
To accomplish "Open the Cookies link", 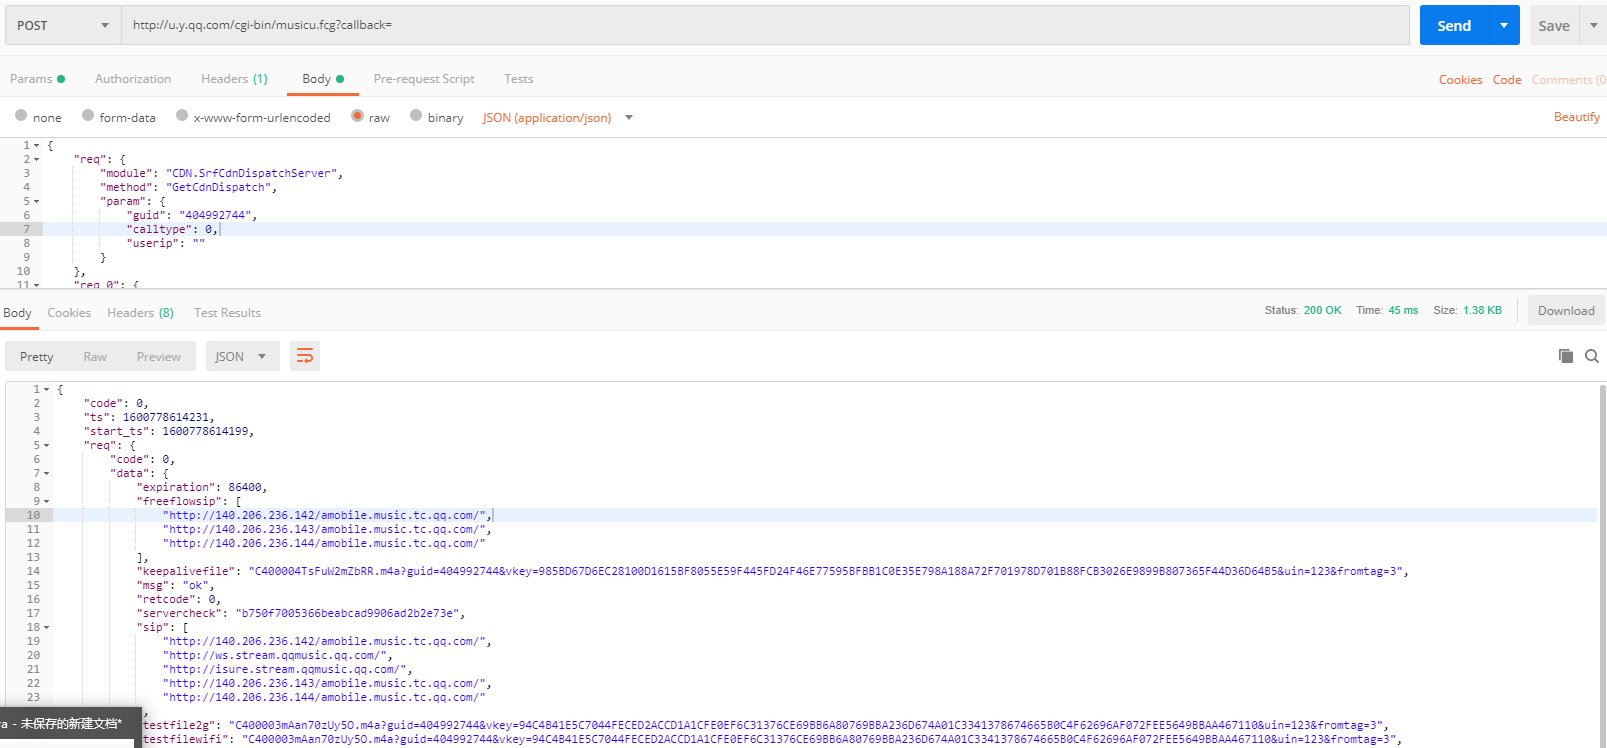I will coord(1460,79).
